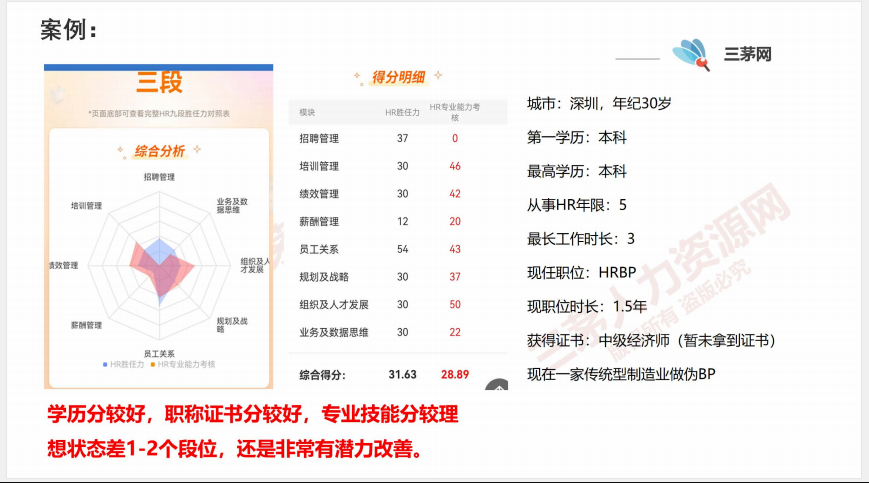
Task: Click the 三茅网 brand name text
Action: click(x=748, y=54)
